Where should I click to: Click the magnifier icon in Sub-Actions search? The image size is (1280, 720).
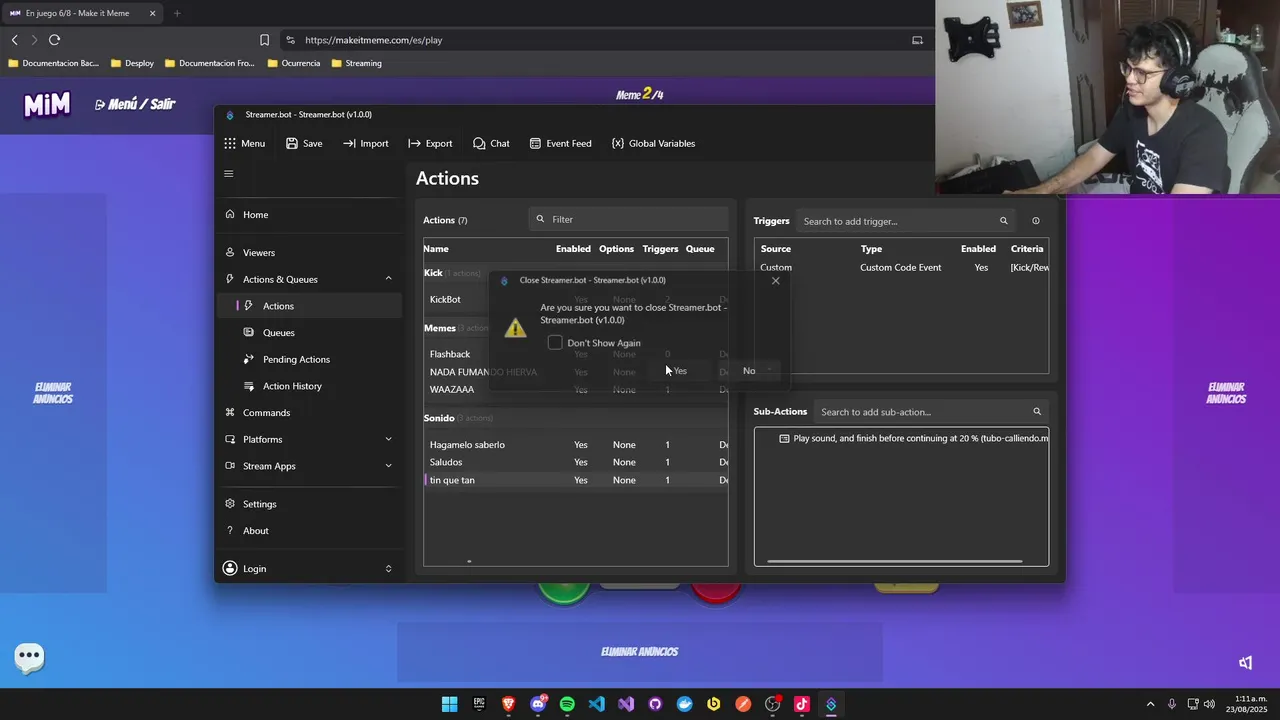[1037, 412]
